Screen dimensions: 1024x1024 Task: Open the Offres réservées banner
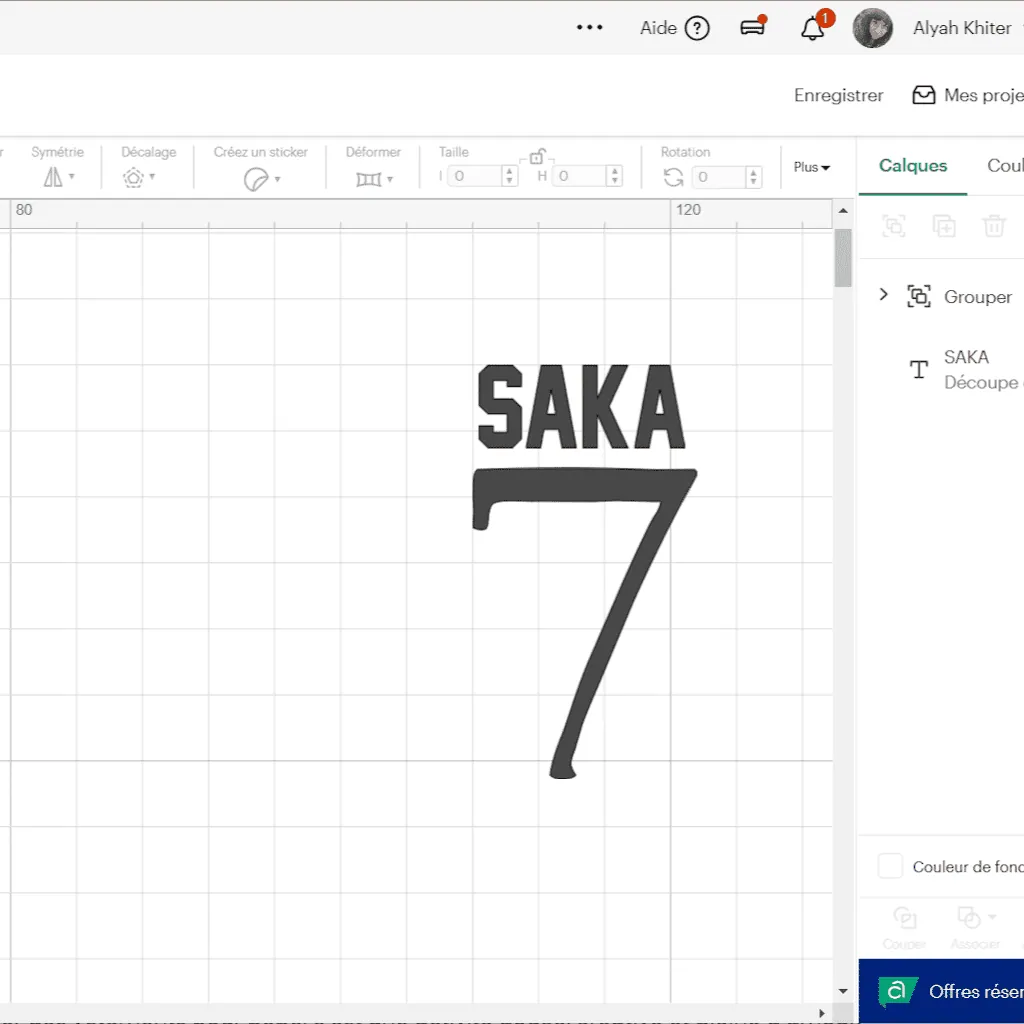point(941,991)
